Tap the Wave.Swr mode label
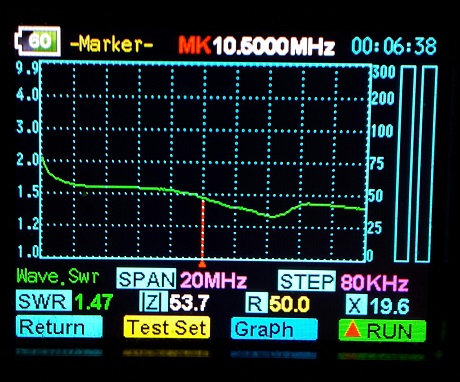 [58, 276]
